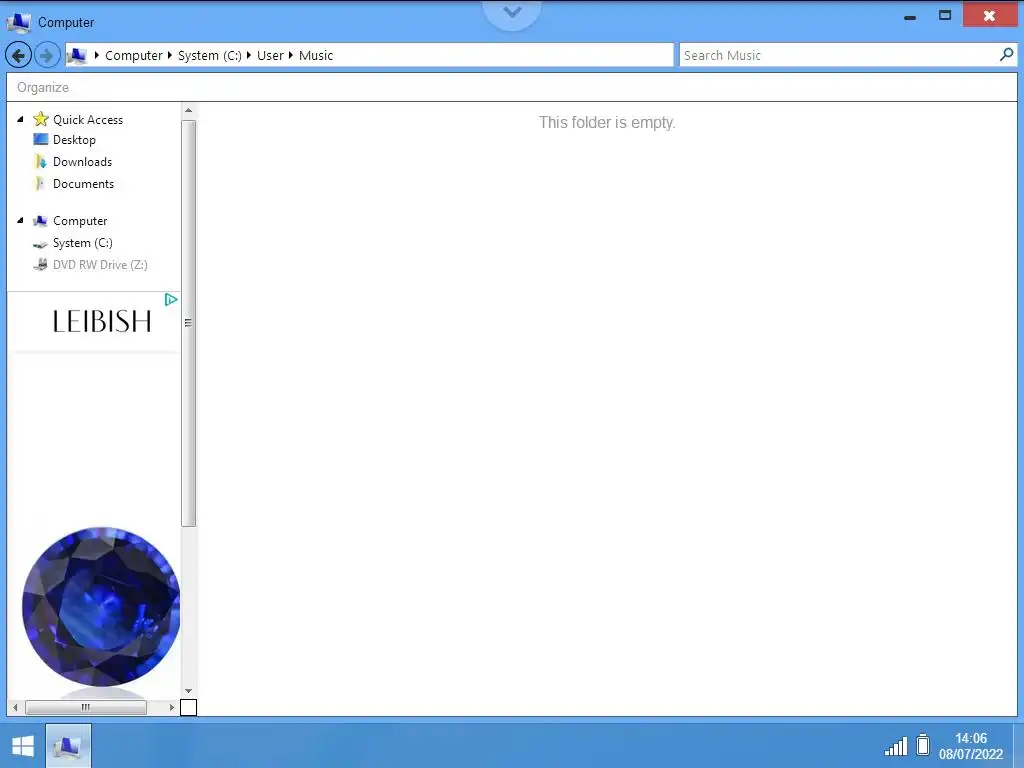This screenshot has width=1024, height=768.
Task: Click the Quick Access label
Action: (88, 120)
